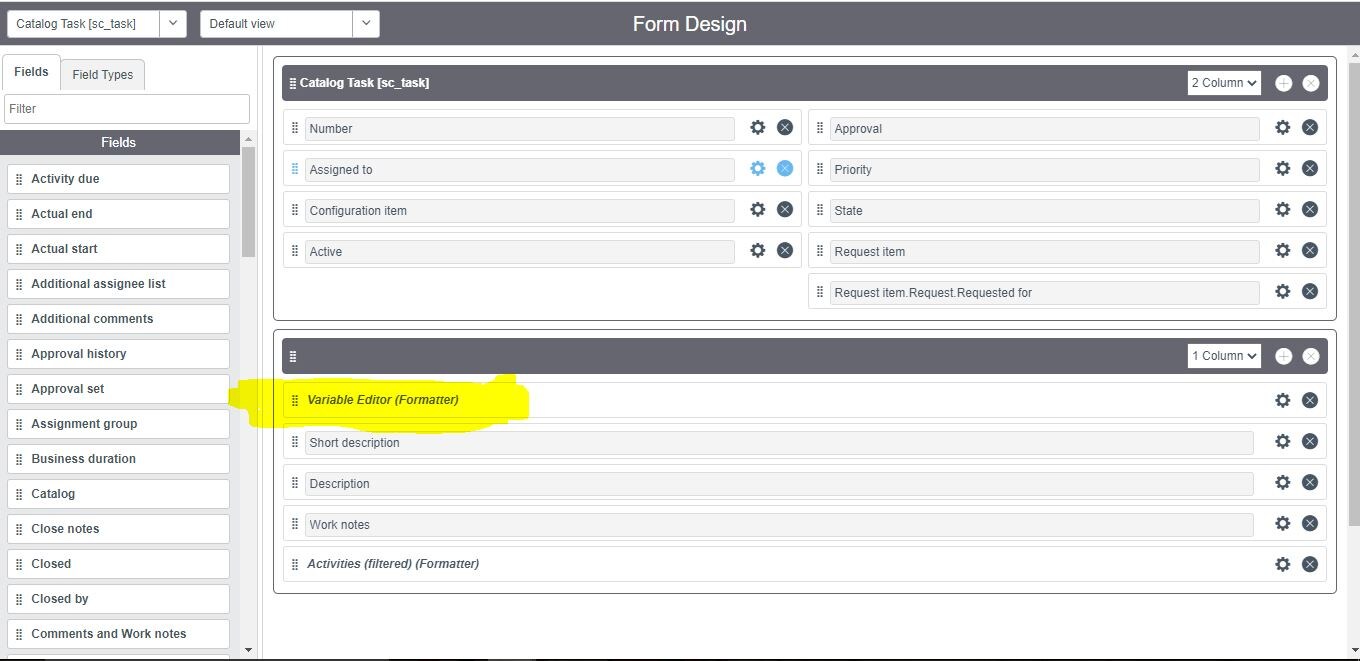Remove the Priority field

click(x=1310, y=169)
